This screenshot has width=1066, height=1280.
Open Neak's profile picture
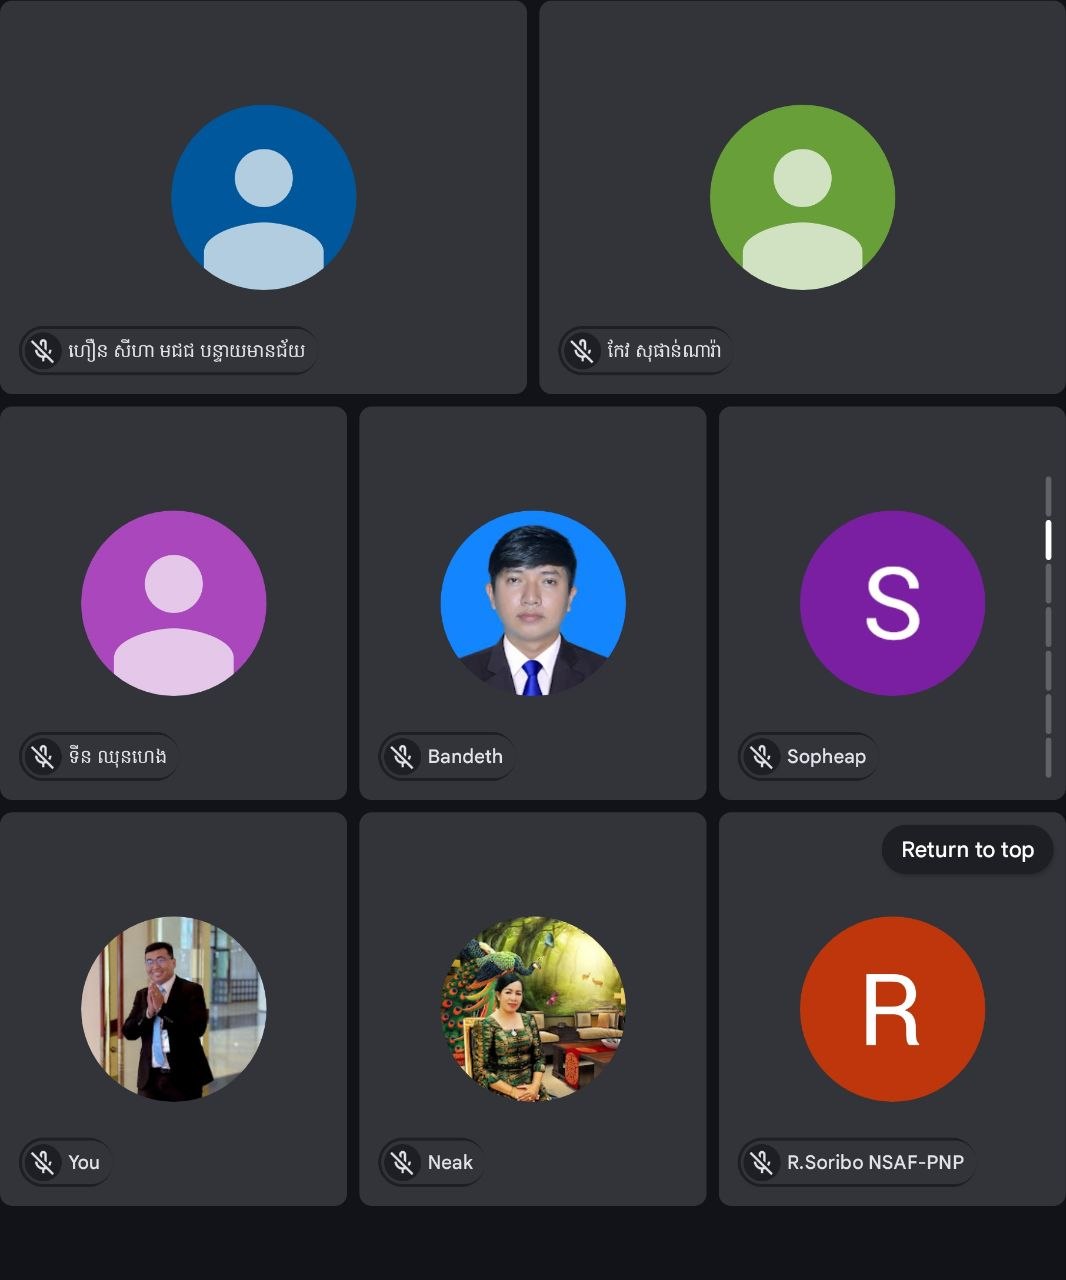(x=533, y=1009)
